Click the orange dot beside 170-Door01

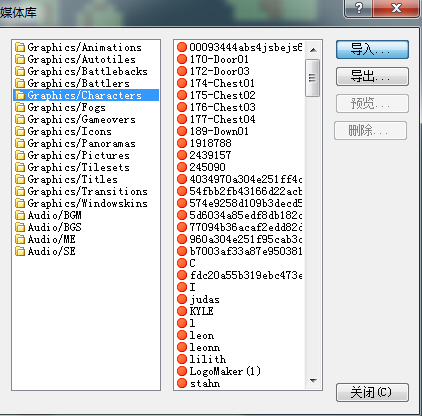coord(182,59)
